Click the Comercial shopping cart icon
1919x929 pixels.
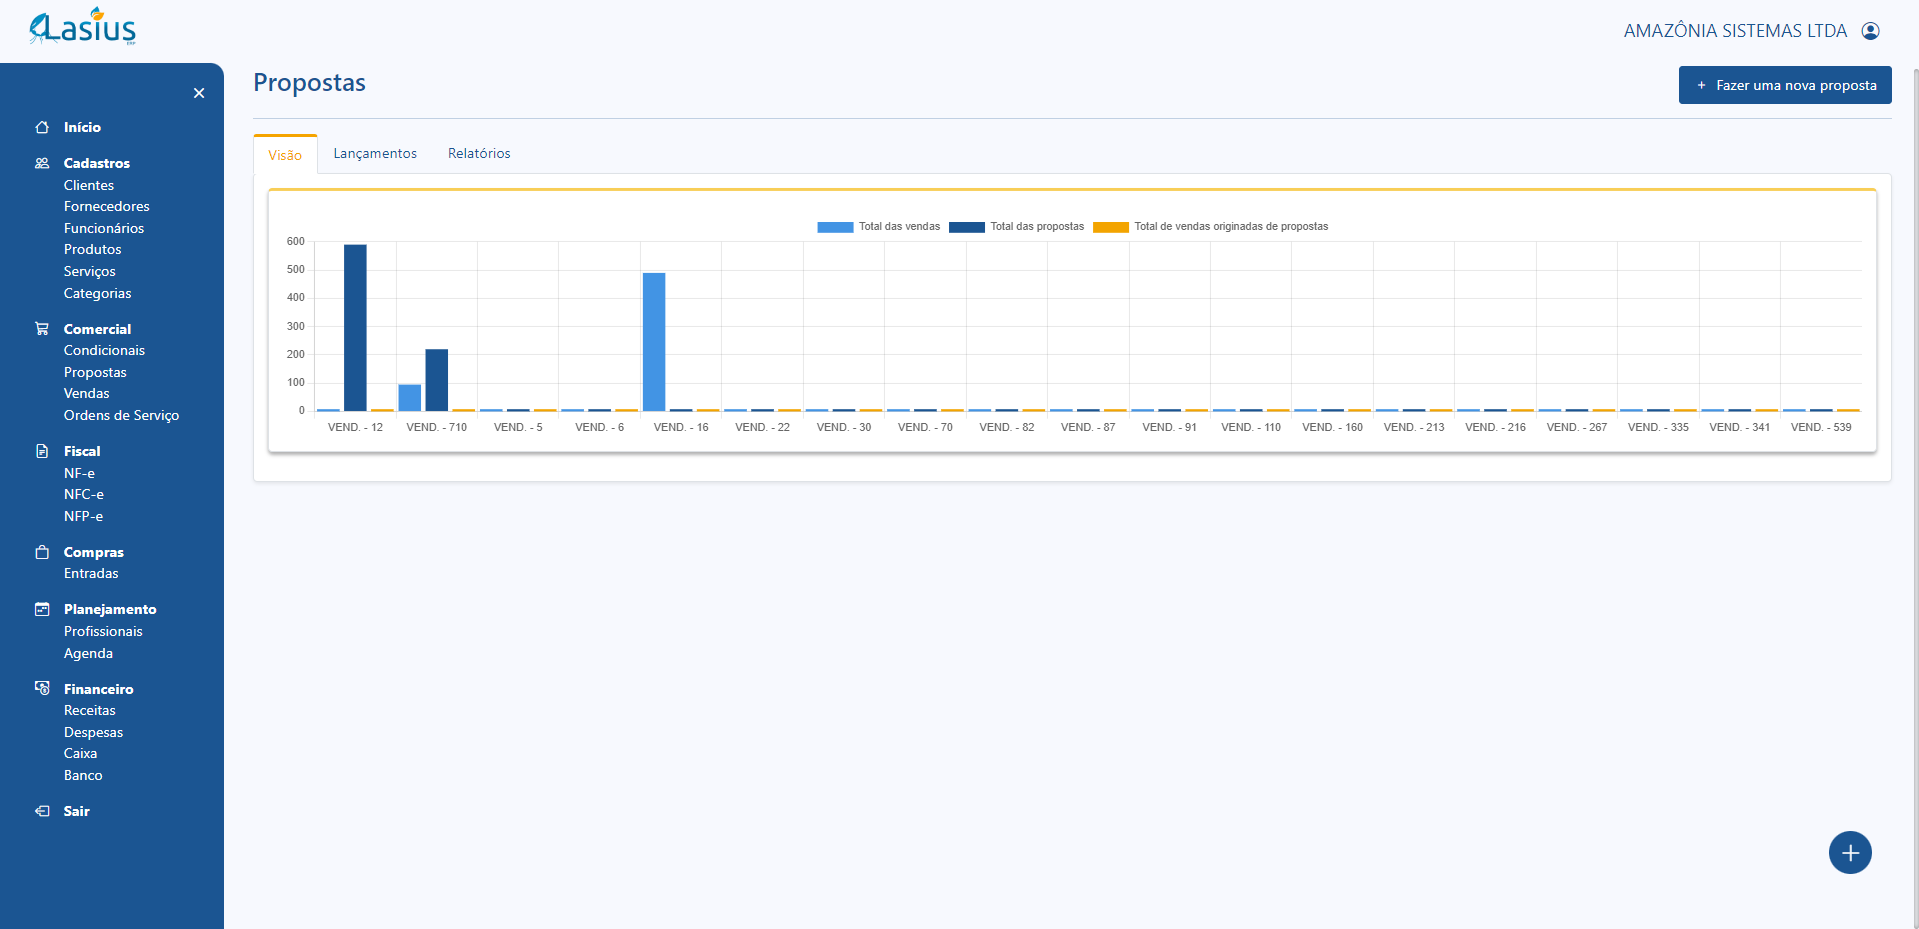pyautogui.click(x=42, y=329)
